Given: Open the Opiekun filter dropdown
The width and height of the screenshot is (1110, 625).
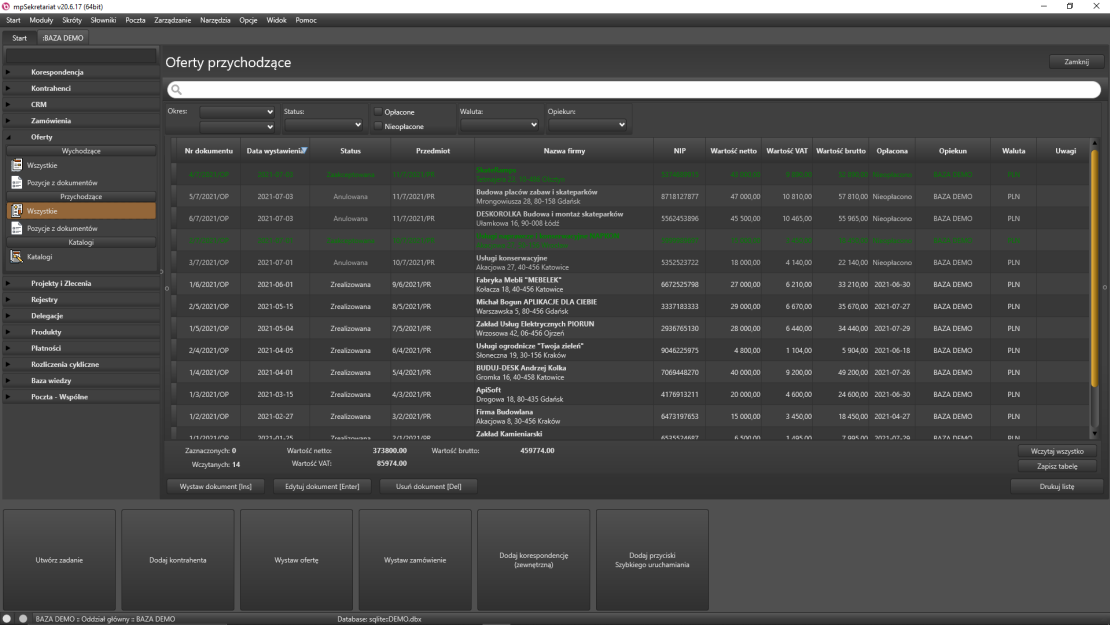Looking at the screenshot, I should coord(587,125).
